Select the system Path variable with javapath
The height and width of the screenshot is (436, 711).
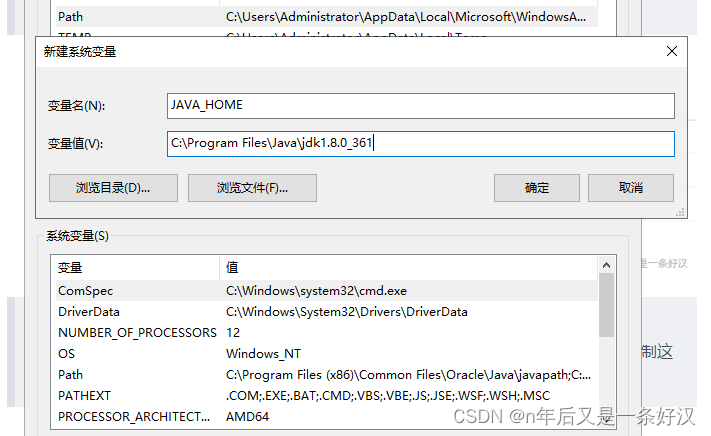click(x=326, y=375)
